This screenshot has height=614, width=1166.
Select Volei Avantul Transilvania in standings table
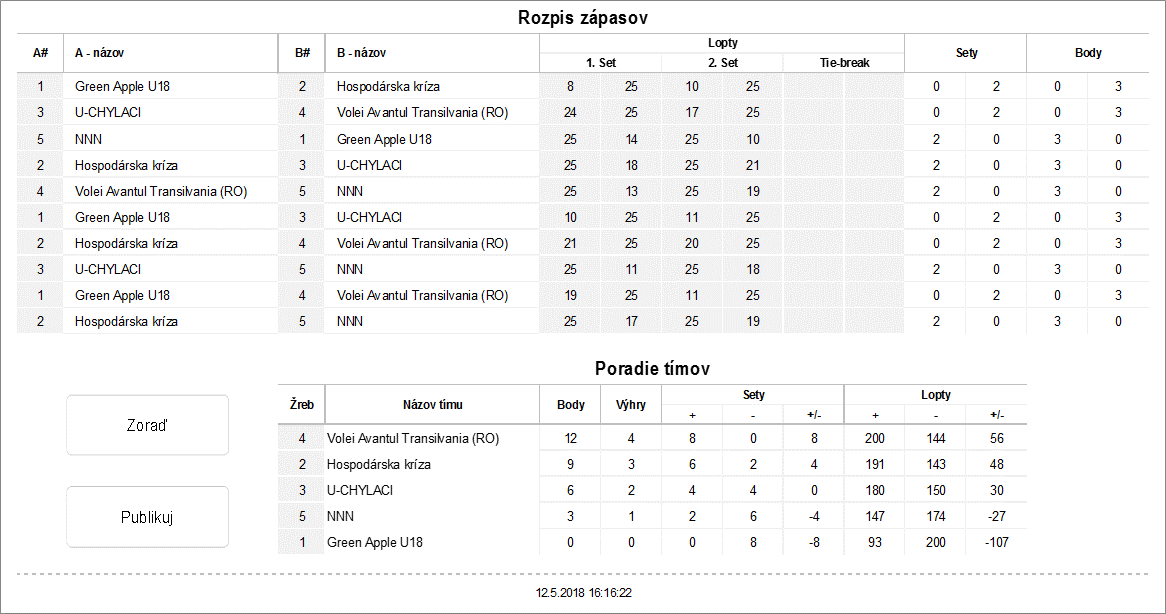click(412, 438)
